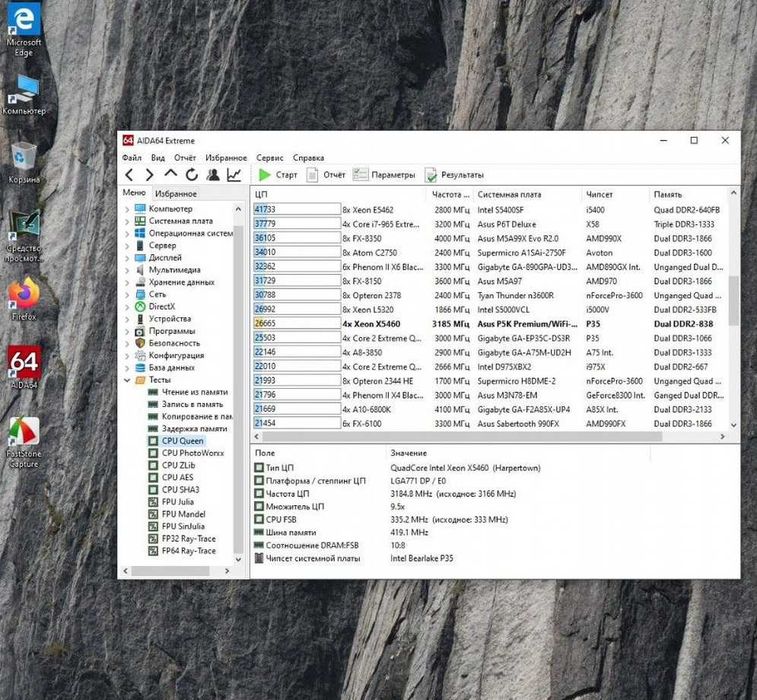Screen dimensions: 757x700
Task: Sort by ЦП column header
Action: (x=339, y=195)
